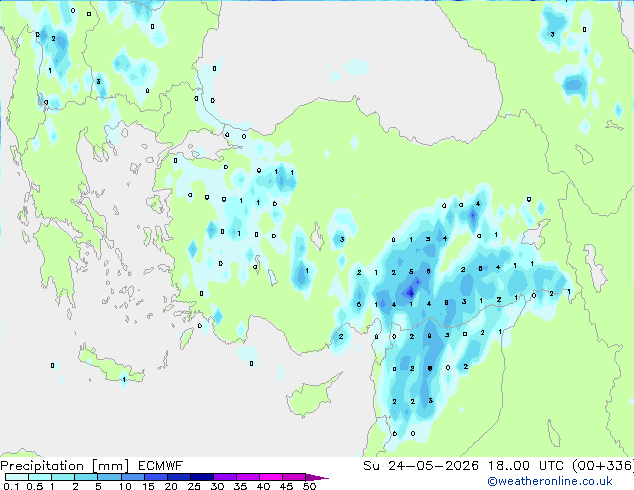Select the 2–5 mm legend swatch
The width and height of the screenshot is (634, 490).
86,477
